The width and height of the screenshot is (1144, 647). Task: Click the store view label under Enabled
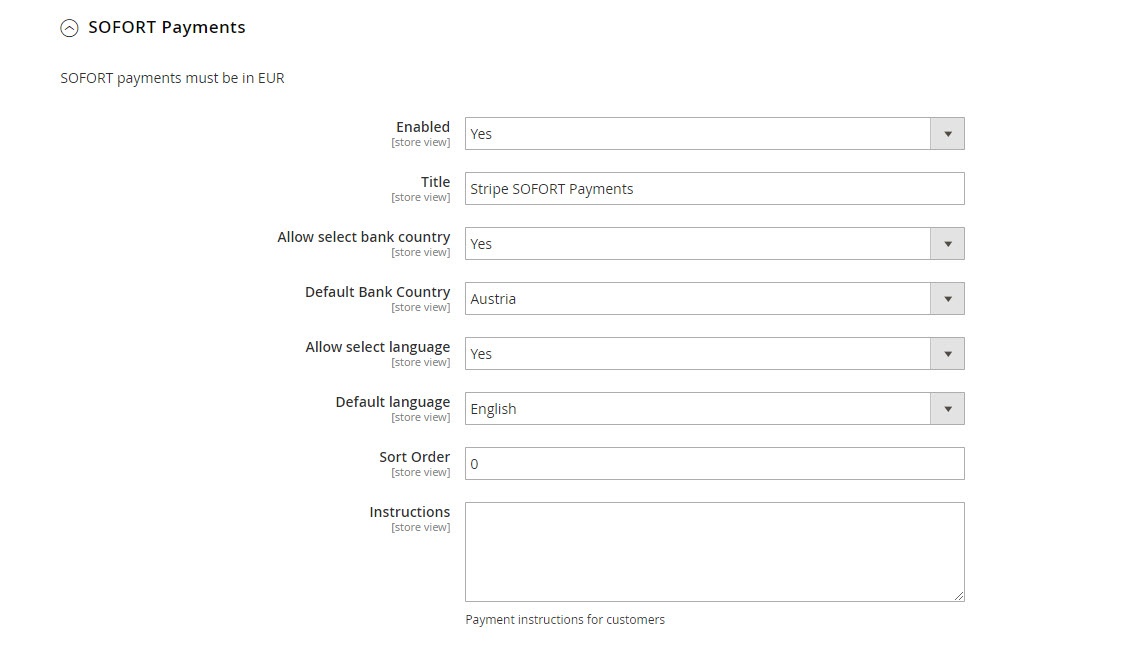pyautogui.click(x=421, y=142)
